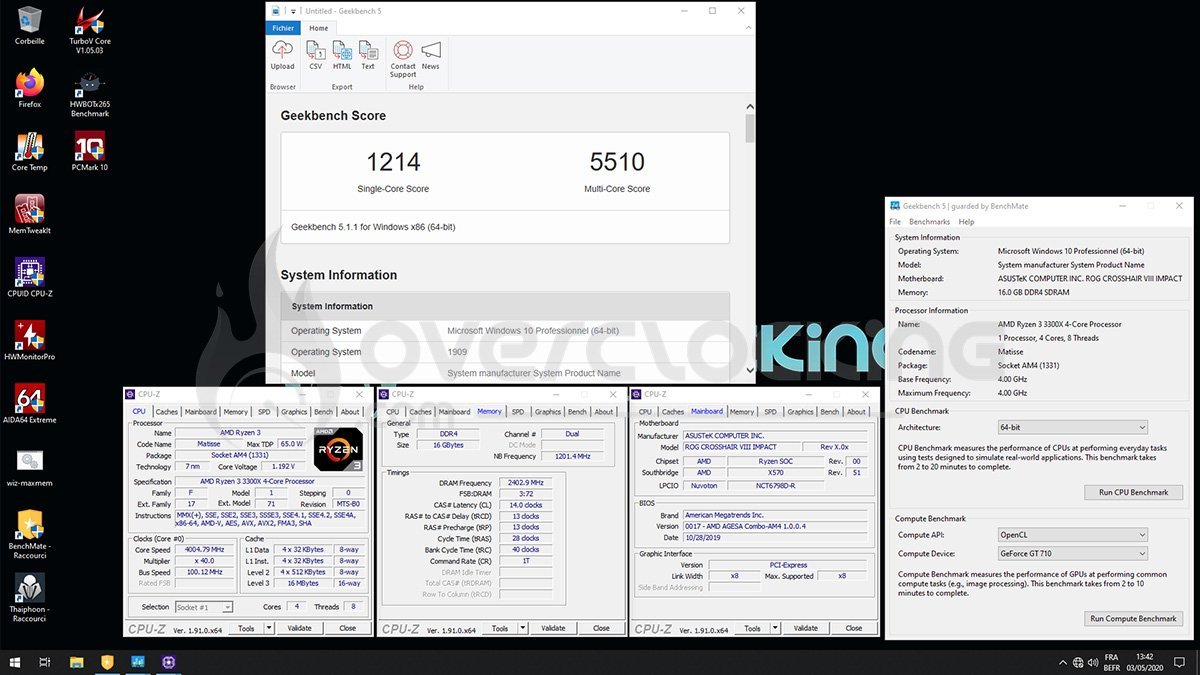Screen dimensions: 1200x675
Task: Click the Geekbench results vertical scrollbar thumb
Action: click(751, 129)
